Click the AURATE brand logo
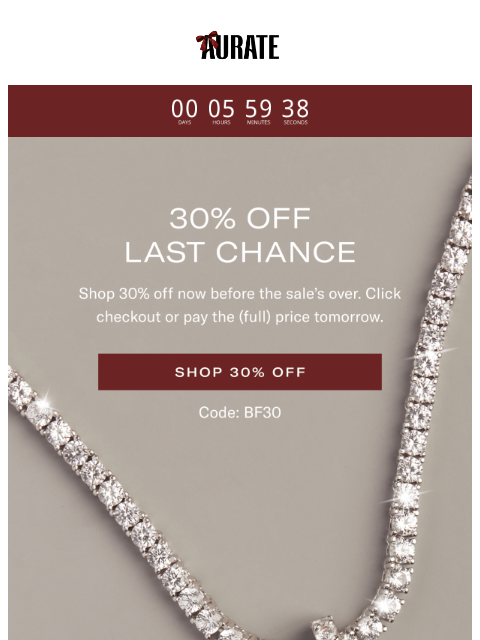The image size is (480, 640). 238,45
